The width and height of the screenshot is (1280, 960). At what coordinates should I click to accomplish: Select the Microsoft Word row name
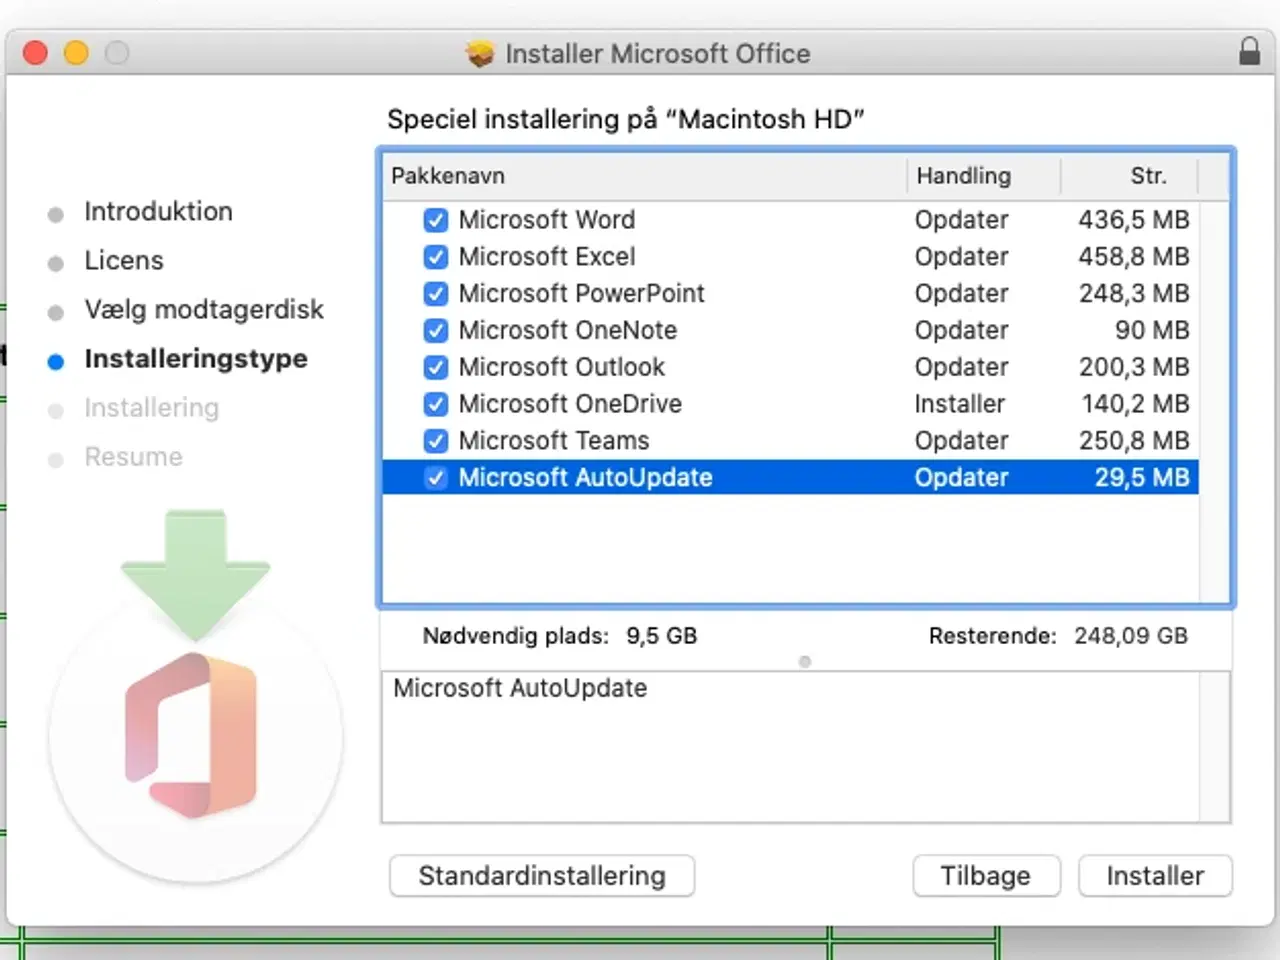tap(547, 220)
